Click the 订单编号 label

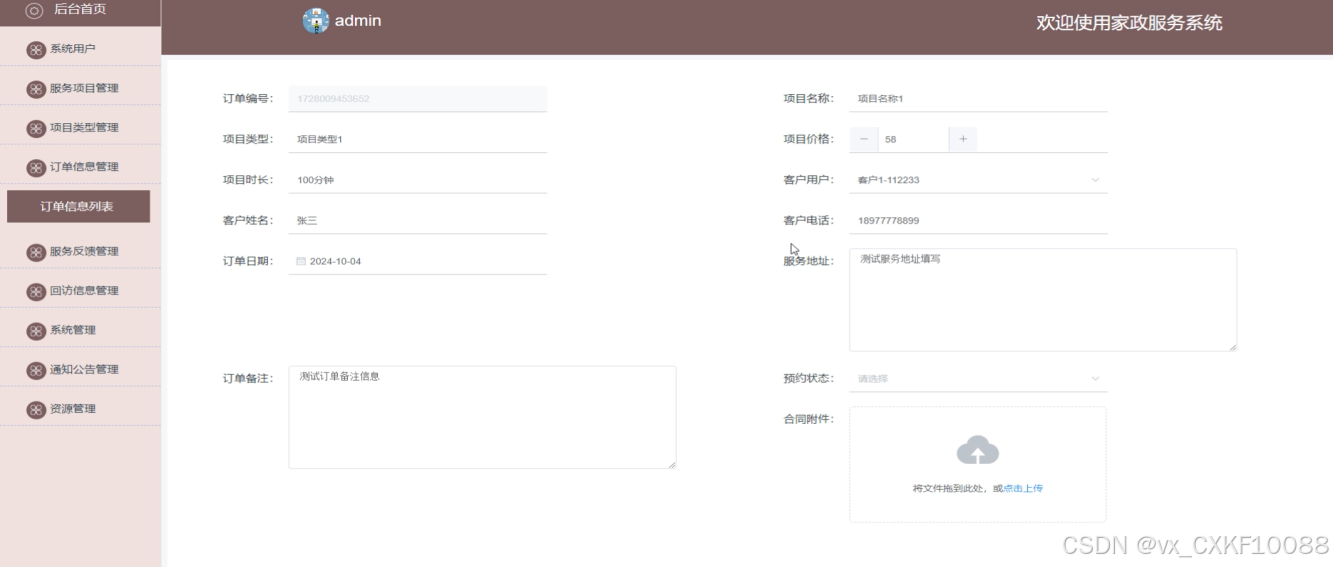click(248, 98)
